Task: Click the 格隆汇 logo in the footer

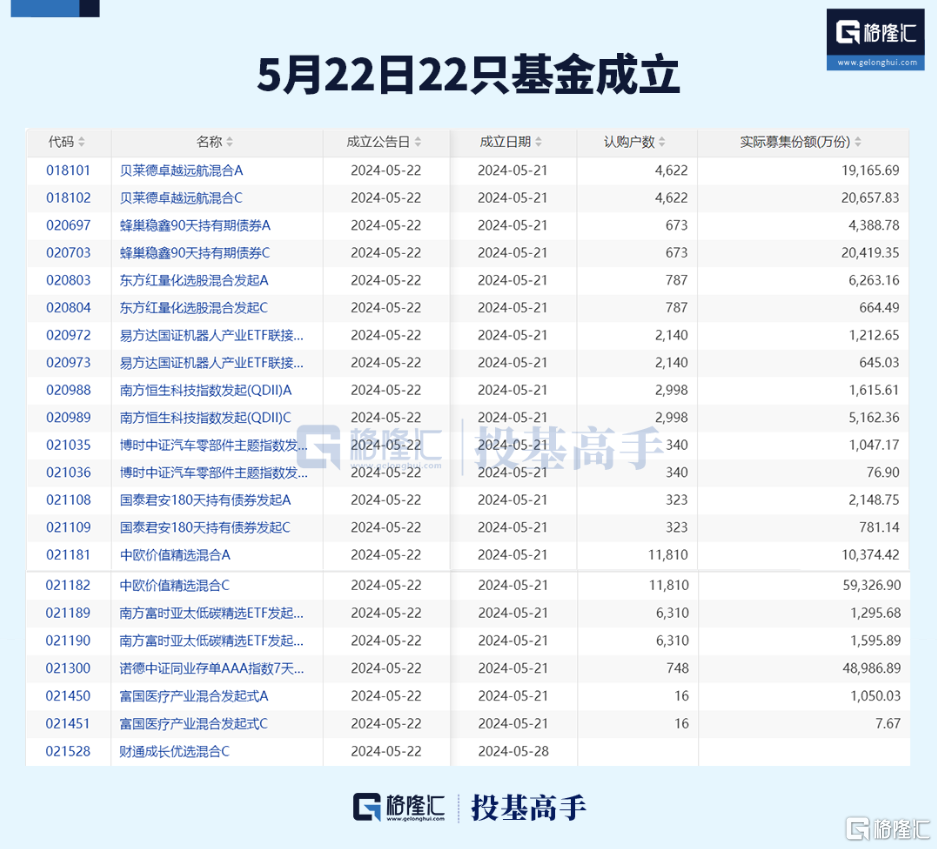Action: pos(399,808)
